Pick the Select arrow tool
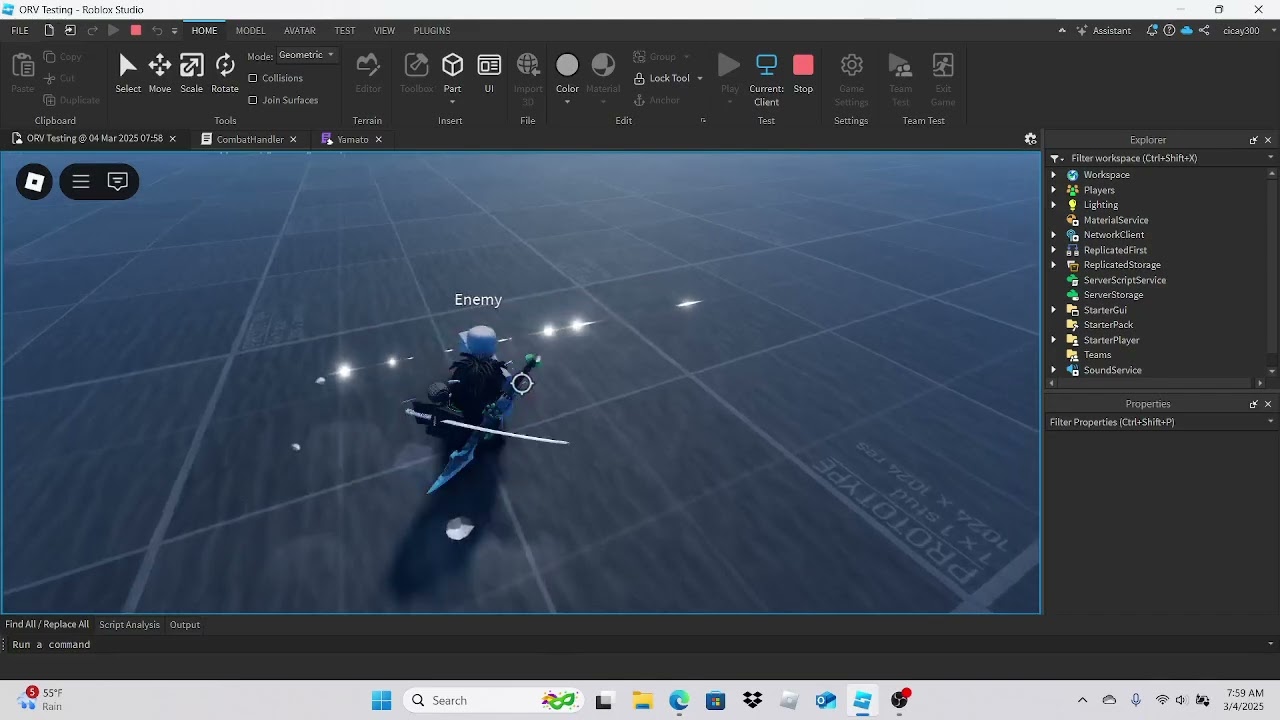The image size is (1280, 720). (x=128, y=73)
